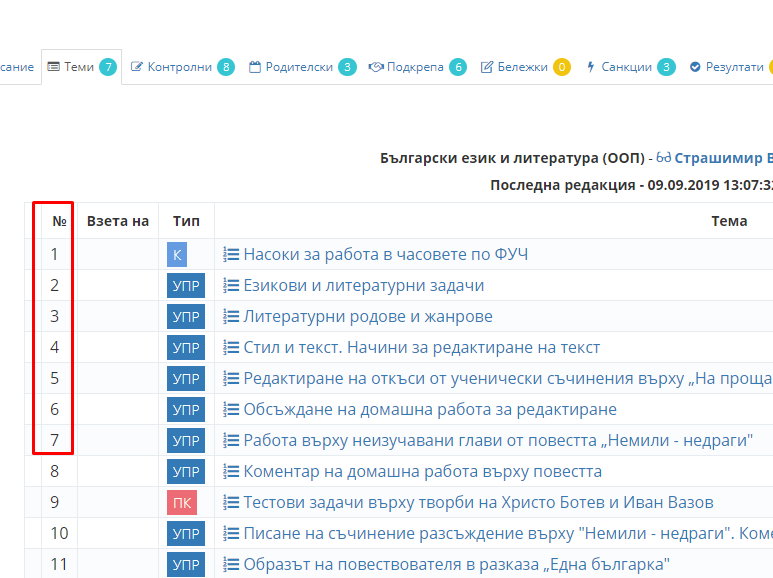This screenshot has height=578, width=773.
Task: Click the glasses icon before Страшимир
Action: (x=664, y=157)
